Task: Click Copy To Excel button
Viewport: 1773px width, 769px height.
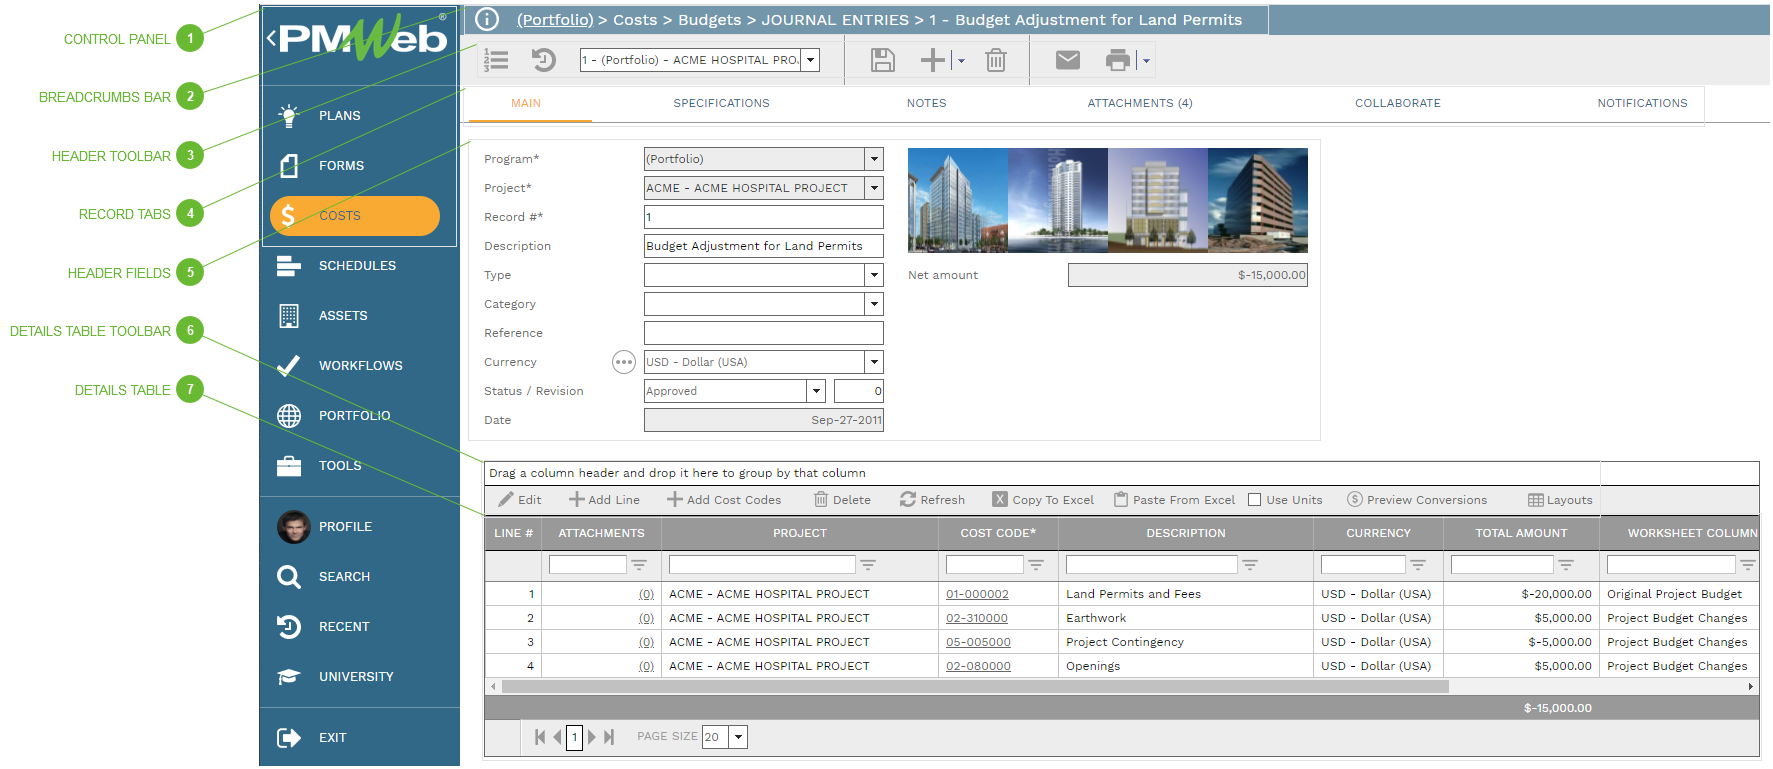Action: 1043,500
